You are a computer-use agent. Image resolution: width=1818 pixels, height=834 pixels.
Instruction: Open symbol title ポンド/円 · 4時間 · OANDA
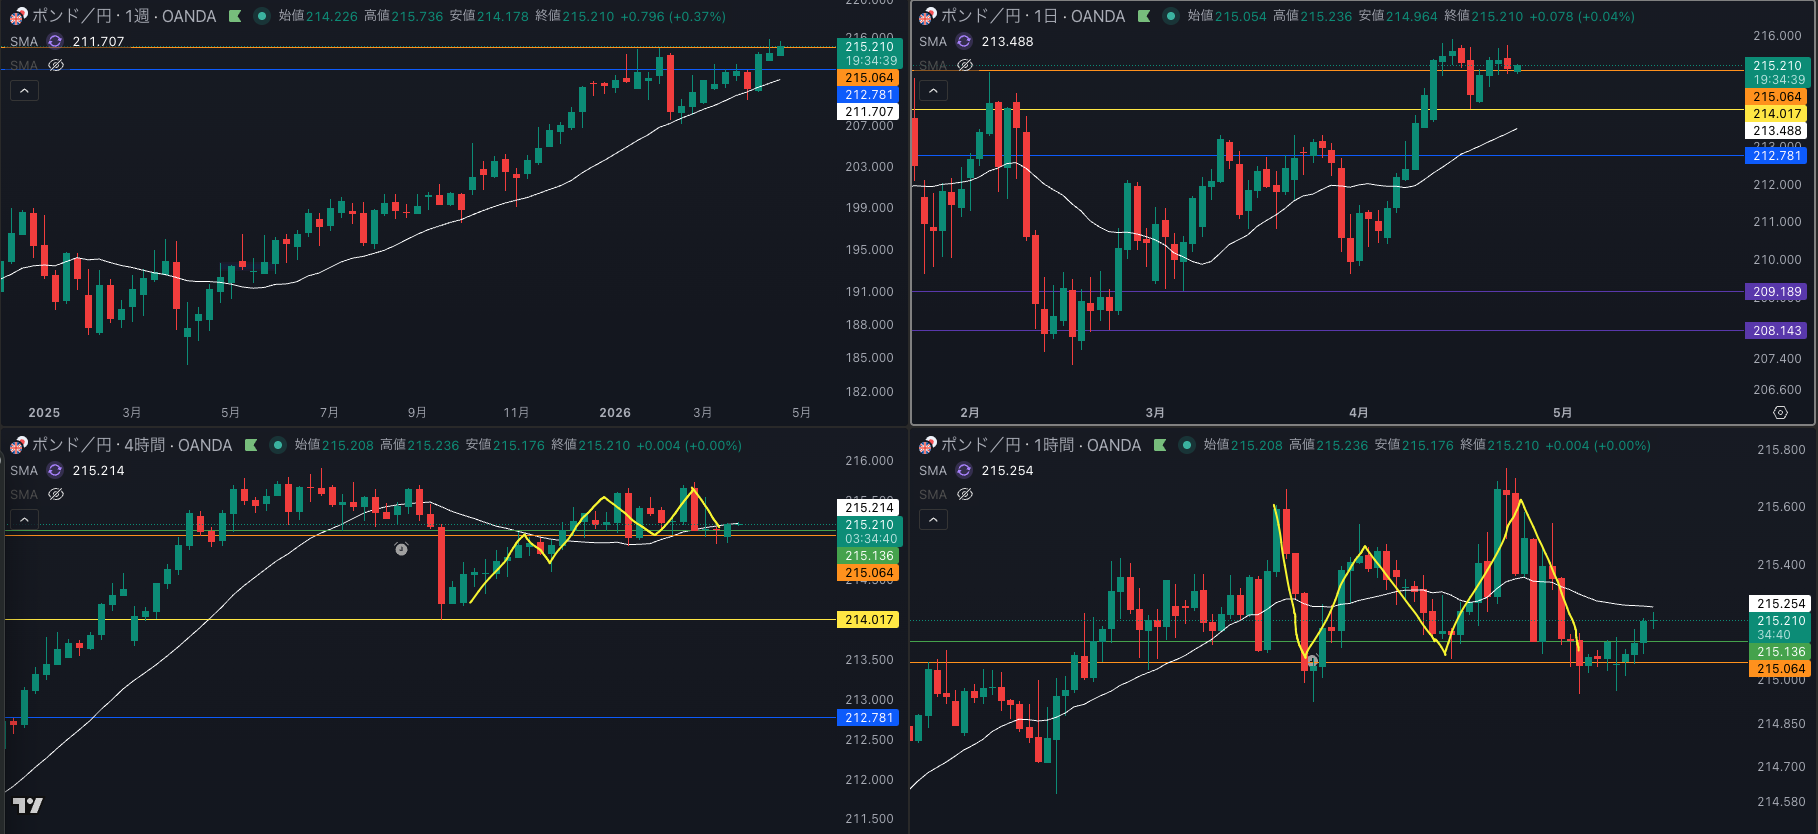pos(132,445)
